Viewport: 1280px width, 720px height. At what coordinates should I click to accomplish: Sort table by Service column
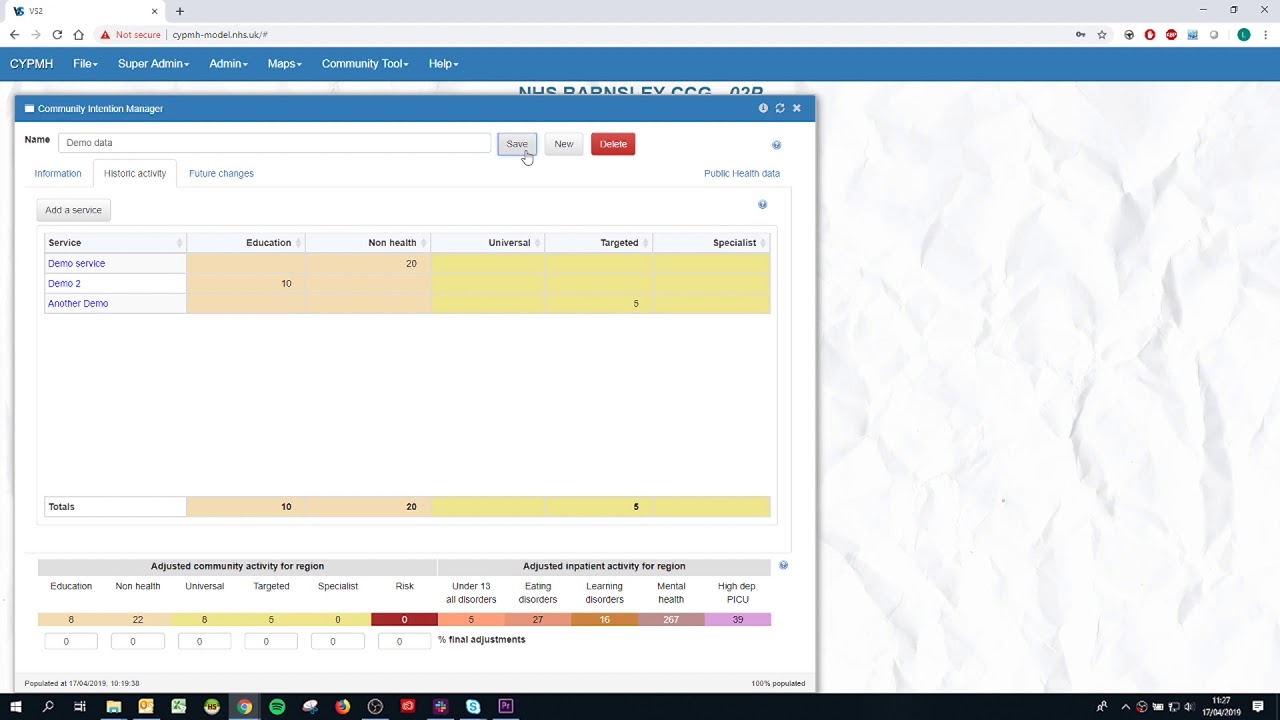point(115,243)
